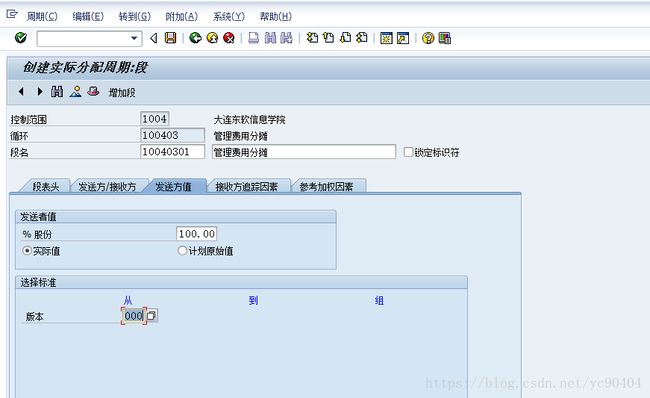Click the SAP menu icon at top left
The height and width of the screenshot is (398, 650).
(12, 15)
